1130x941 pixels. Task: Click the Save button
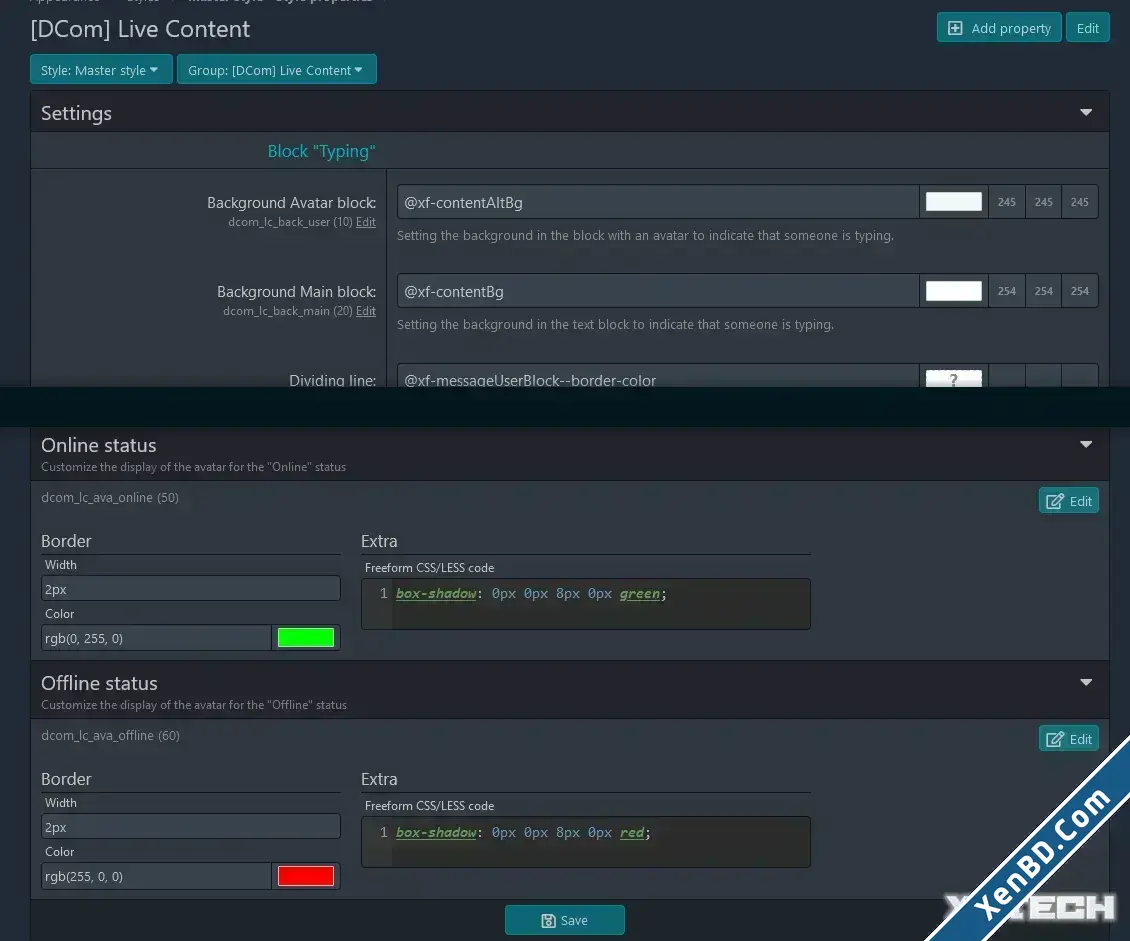point(564,920)
